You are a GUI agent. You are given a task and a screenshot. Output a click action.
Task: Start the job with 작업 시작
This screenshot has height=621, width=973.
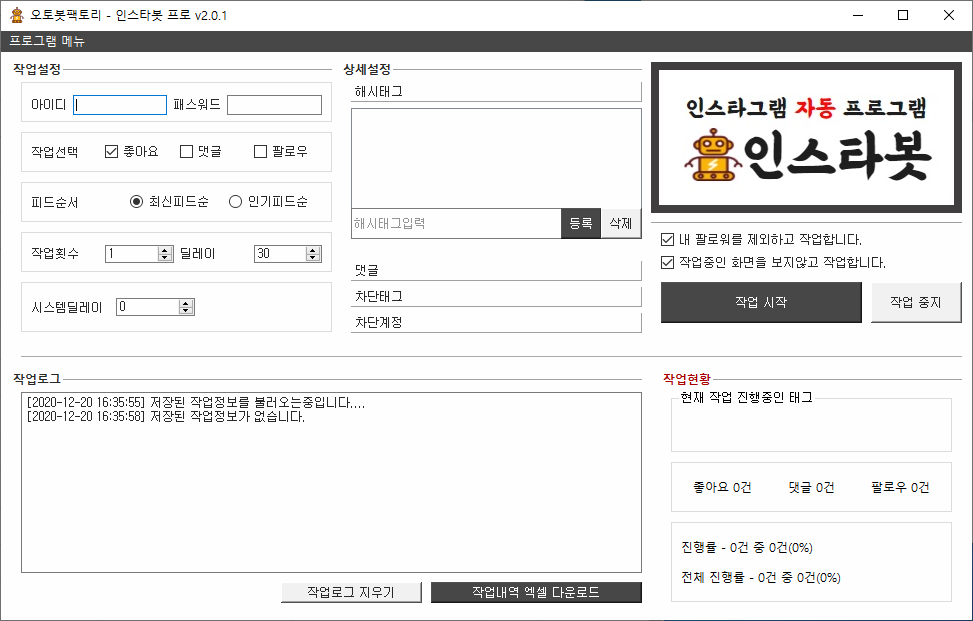(761, 302)
